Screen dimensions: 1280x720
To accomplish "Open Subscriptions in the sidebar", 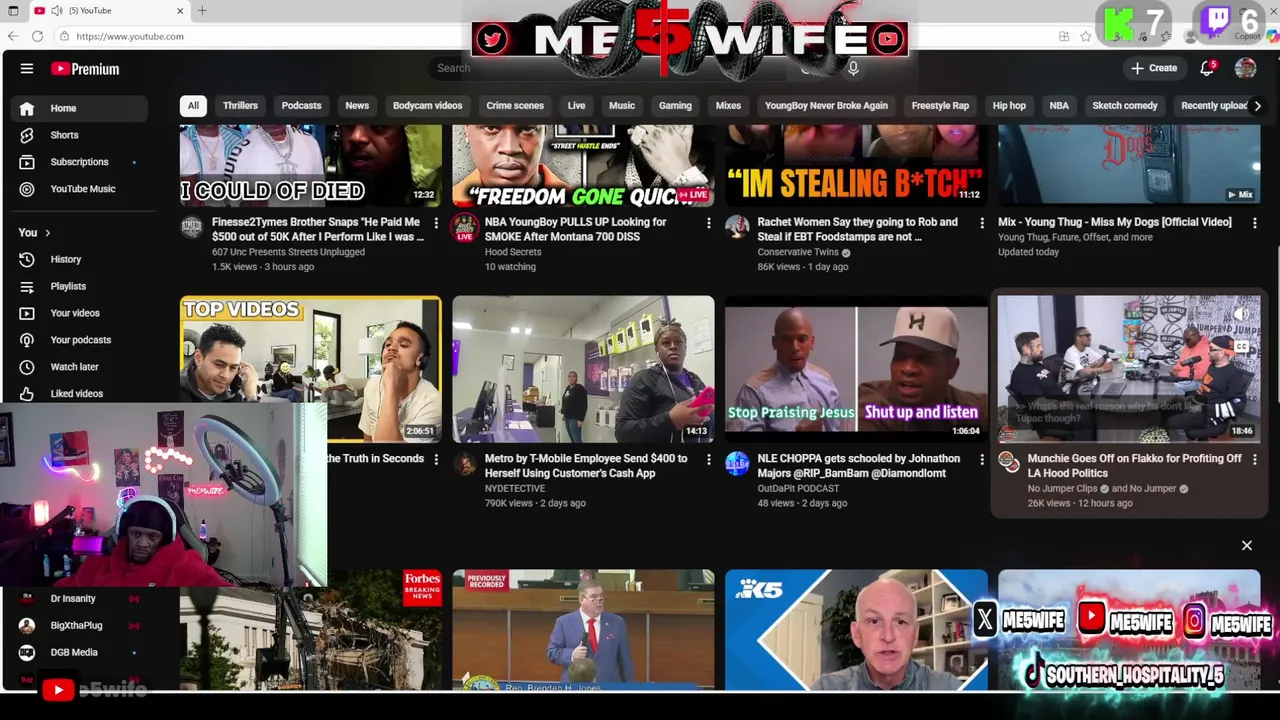I will point(79,162).
